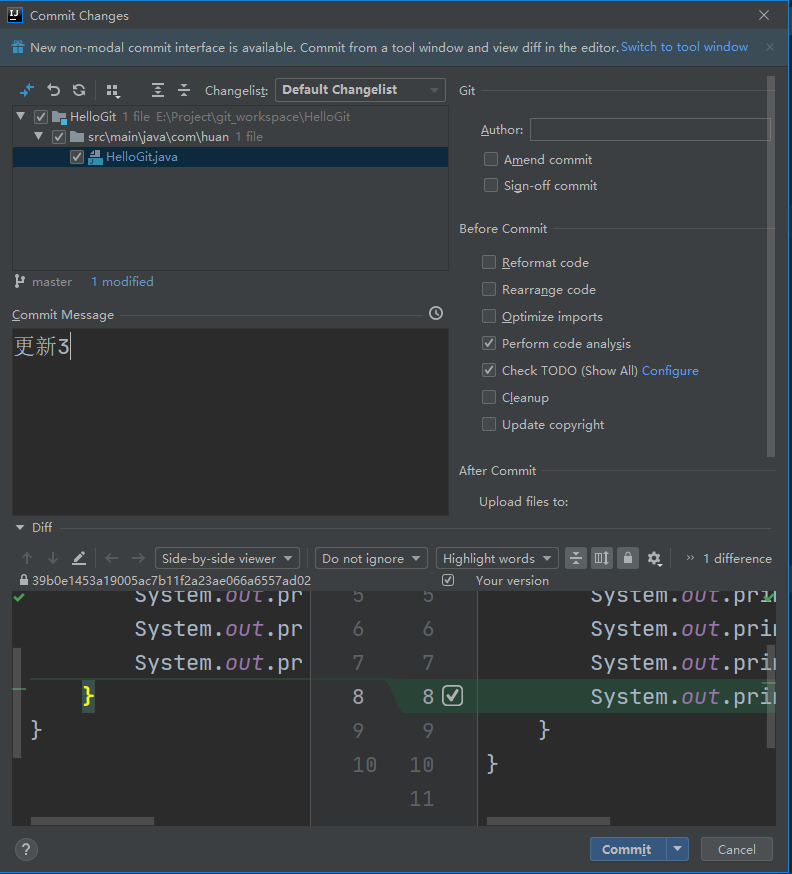792x874 pixels.
Task: Expand all items using expand-all icon
Action: [x=158, y=90]
